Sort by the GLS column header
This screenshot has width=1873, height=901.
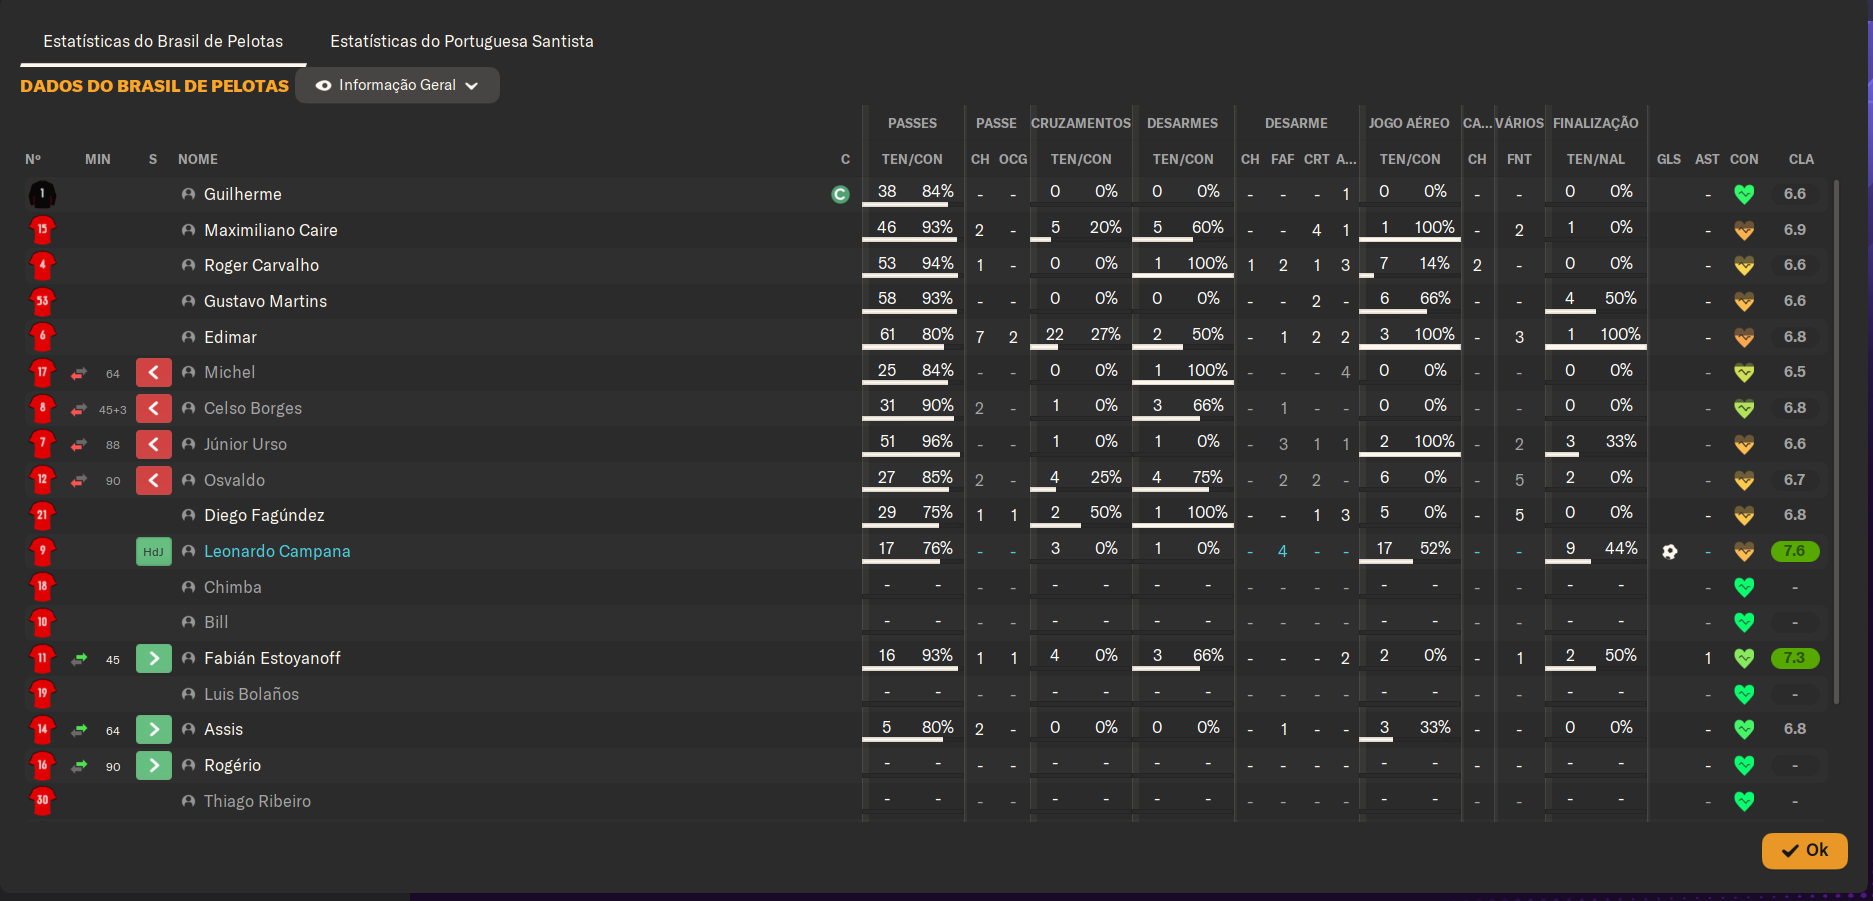tap(1669, 159)
